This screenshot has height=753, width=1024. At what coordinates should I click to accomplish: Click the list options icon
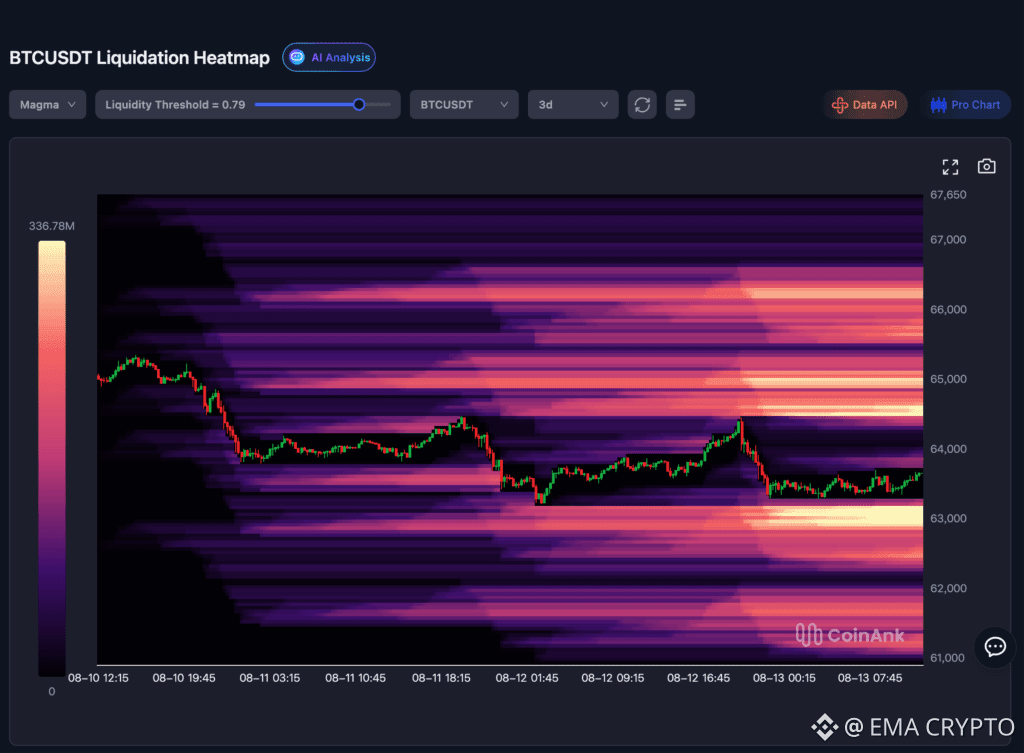pyautogui.click(x=680, y=104)
